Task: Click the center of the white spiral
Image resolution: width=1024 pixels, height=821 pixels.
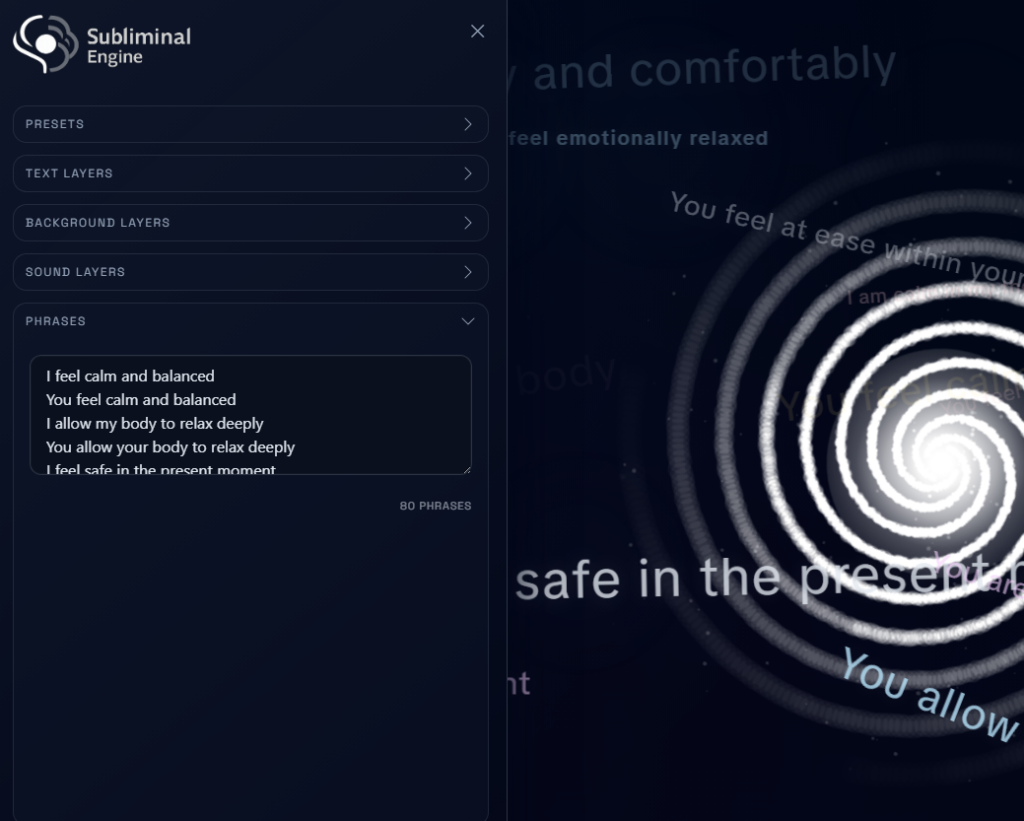Action: (937, 445)
